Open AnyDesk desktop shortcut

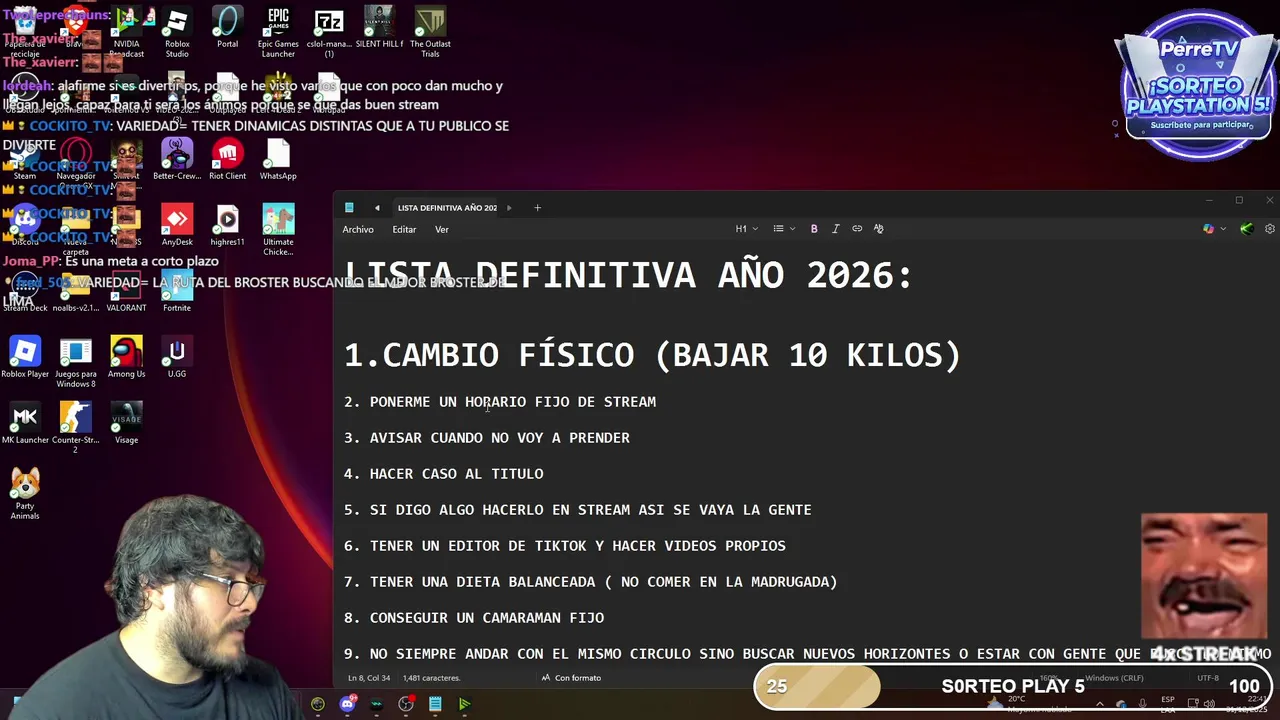[177, 226]
